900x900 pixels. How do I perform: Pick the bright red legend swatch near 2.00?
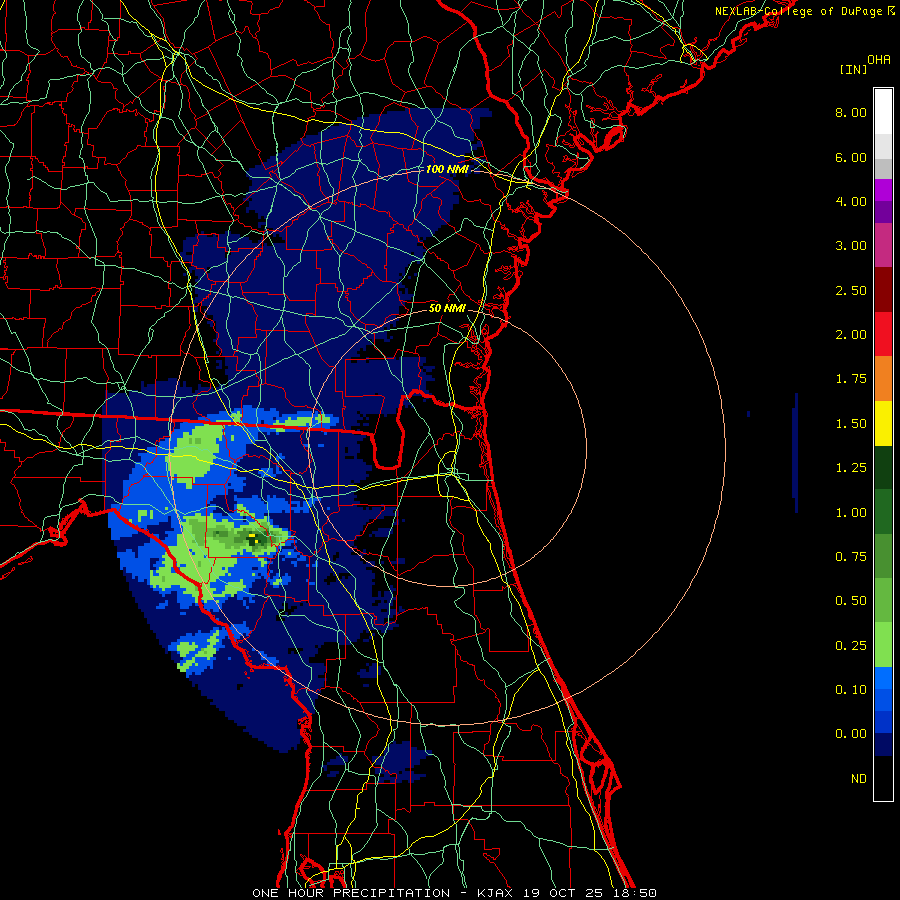coord(883,334)
